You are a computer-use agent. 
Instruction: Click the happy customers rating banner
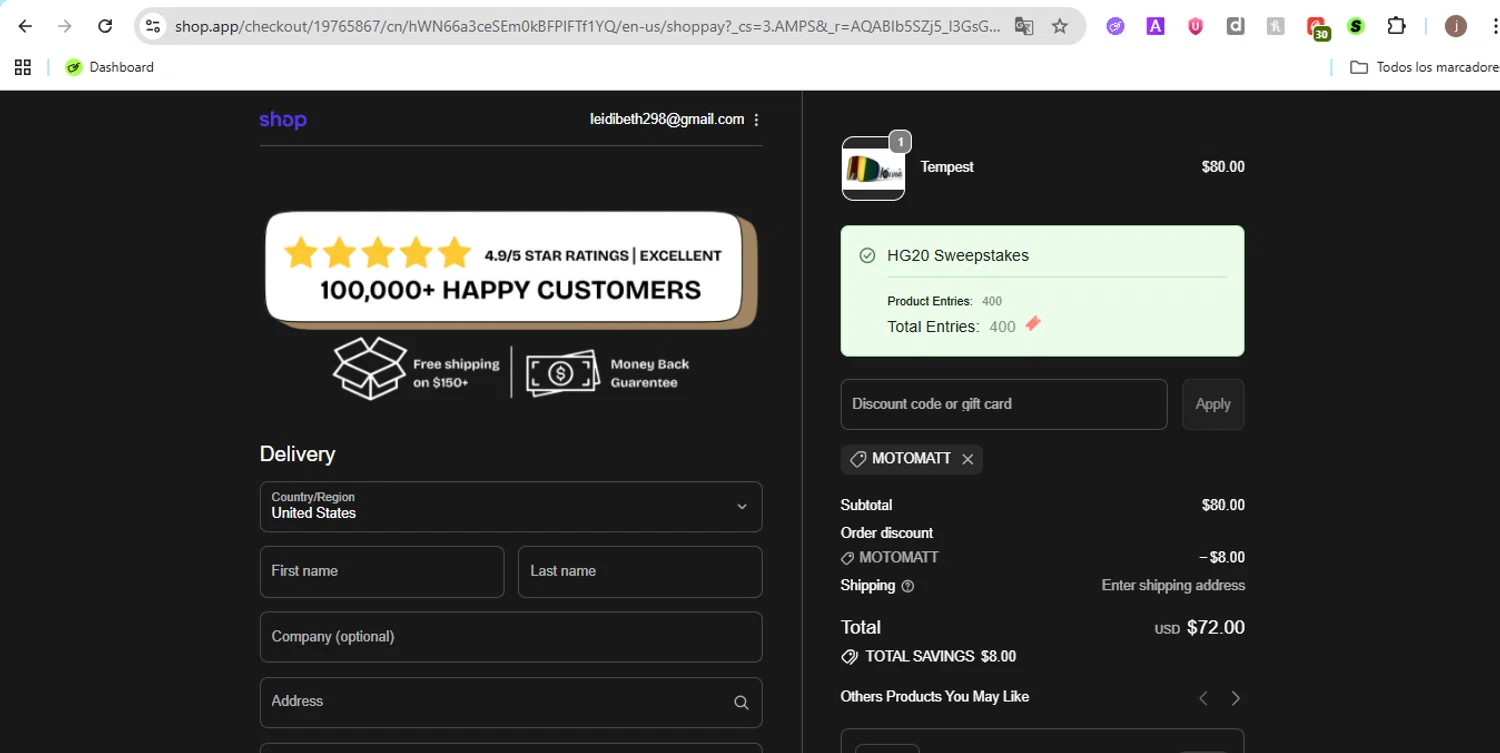click(511, 270)
